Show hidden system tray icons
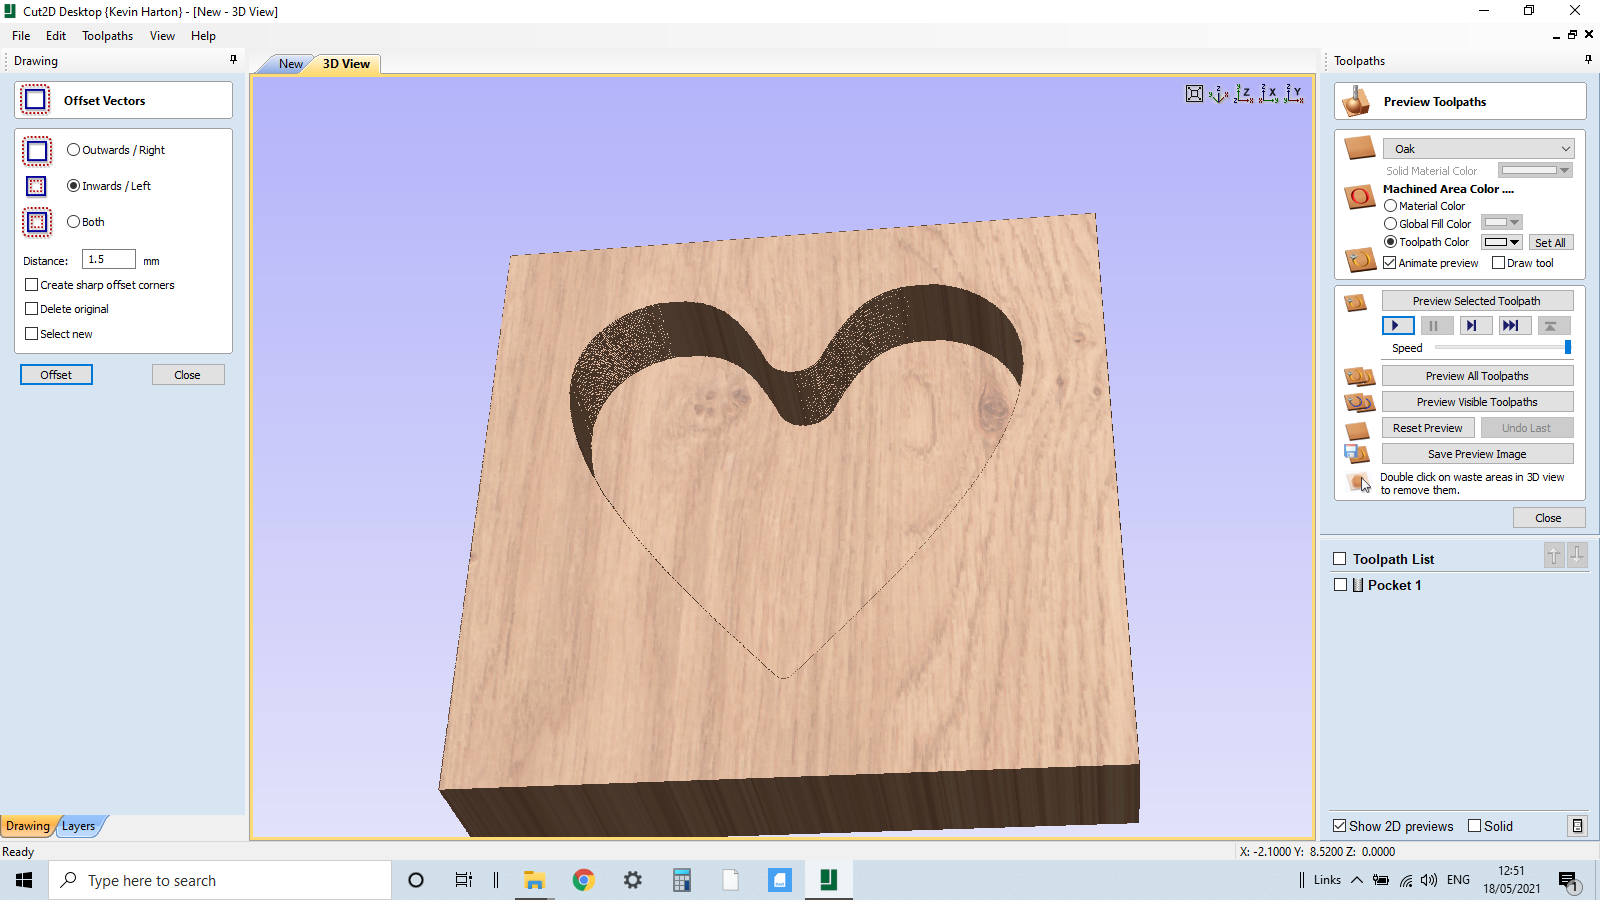 coord(1357,880)
